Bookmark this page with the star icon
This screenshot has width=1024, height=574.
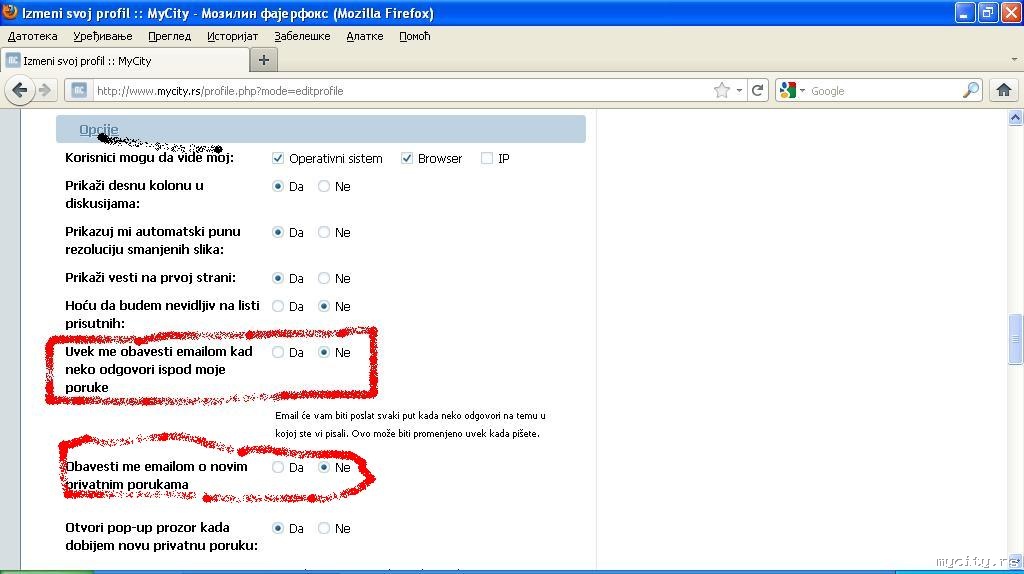coord(722,91)
